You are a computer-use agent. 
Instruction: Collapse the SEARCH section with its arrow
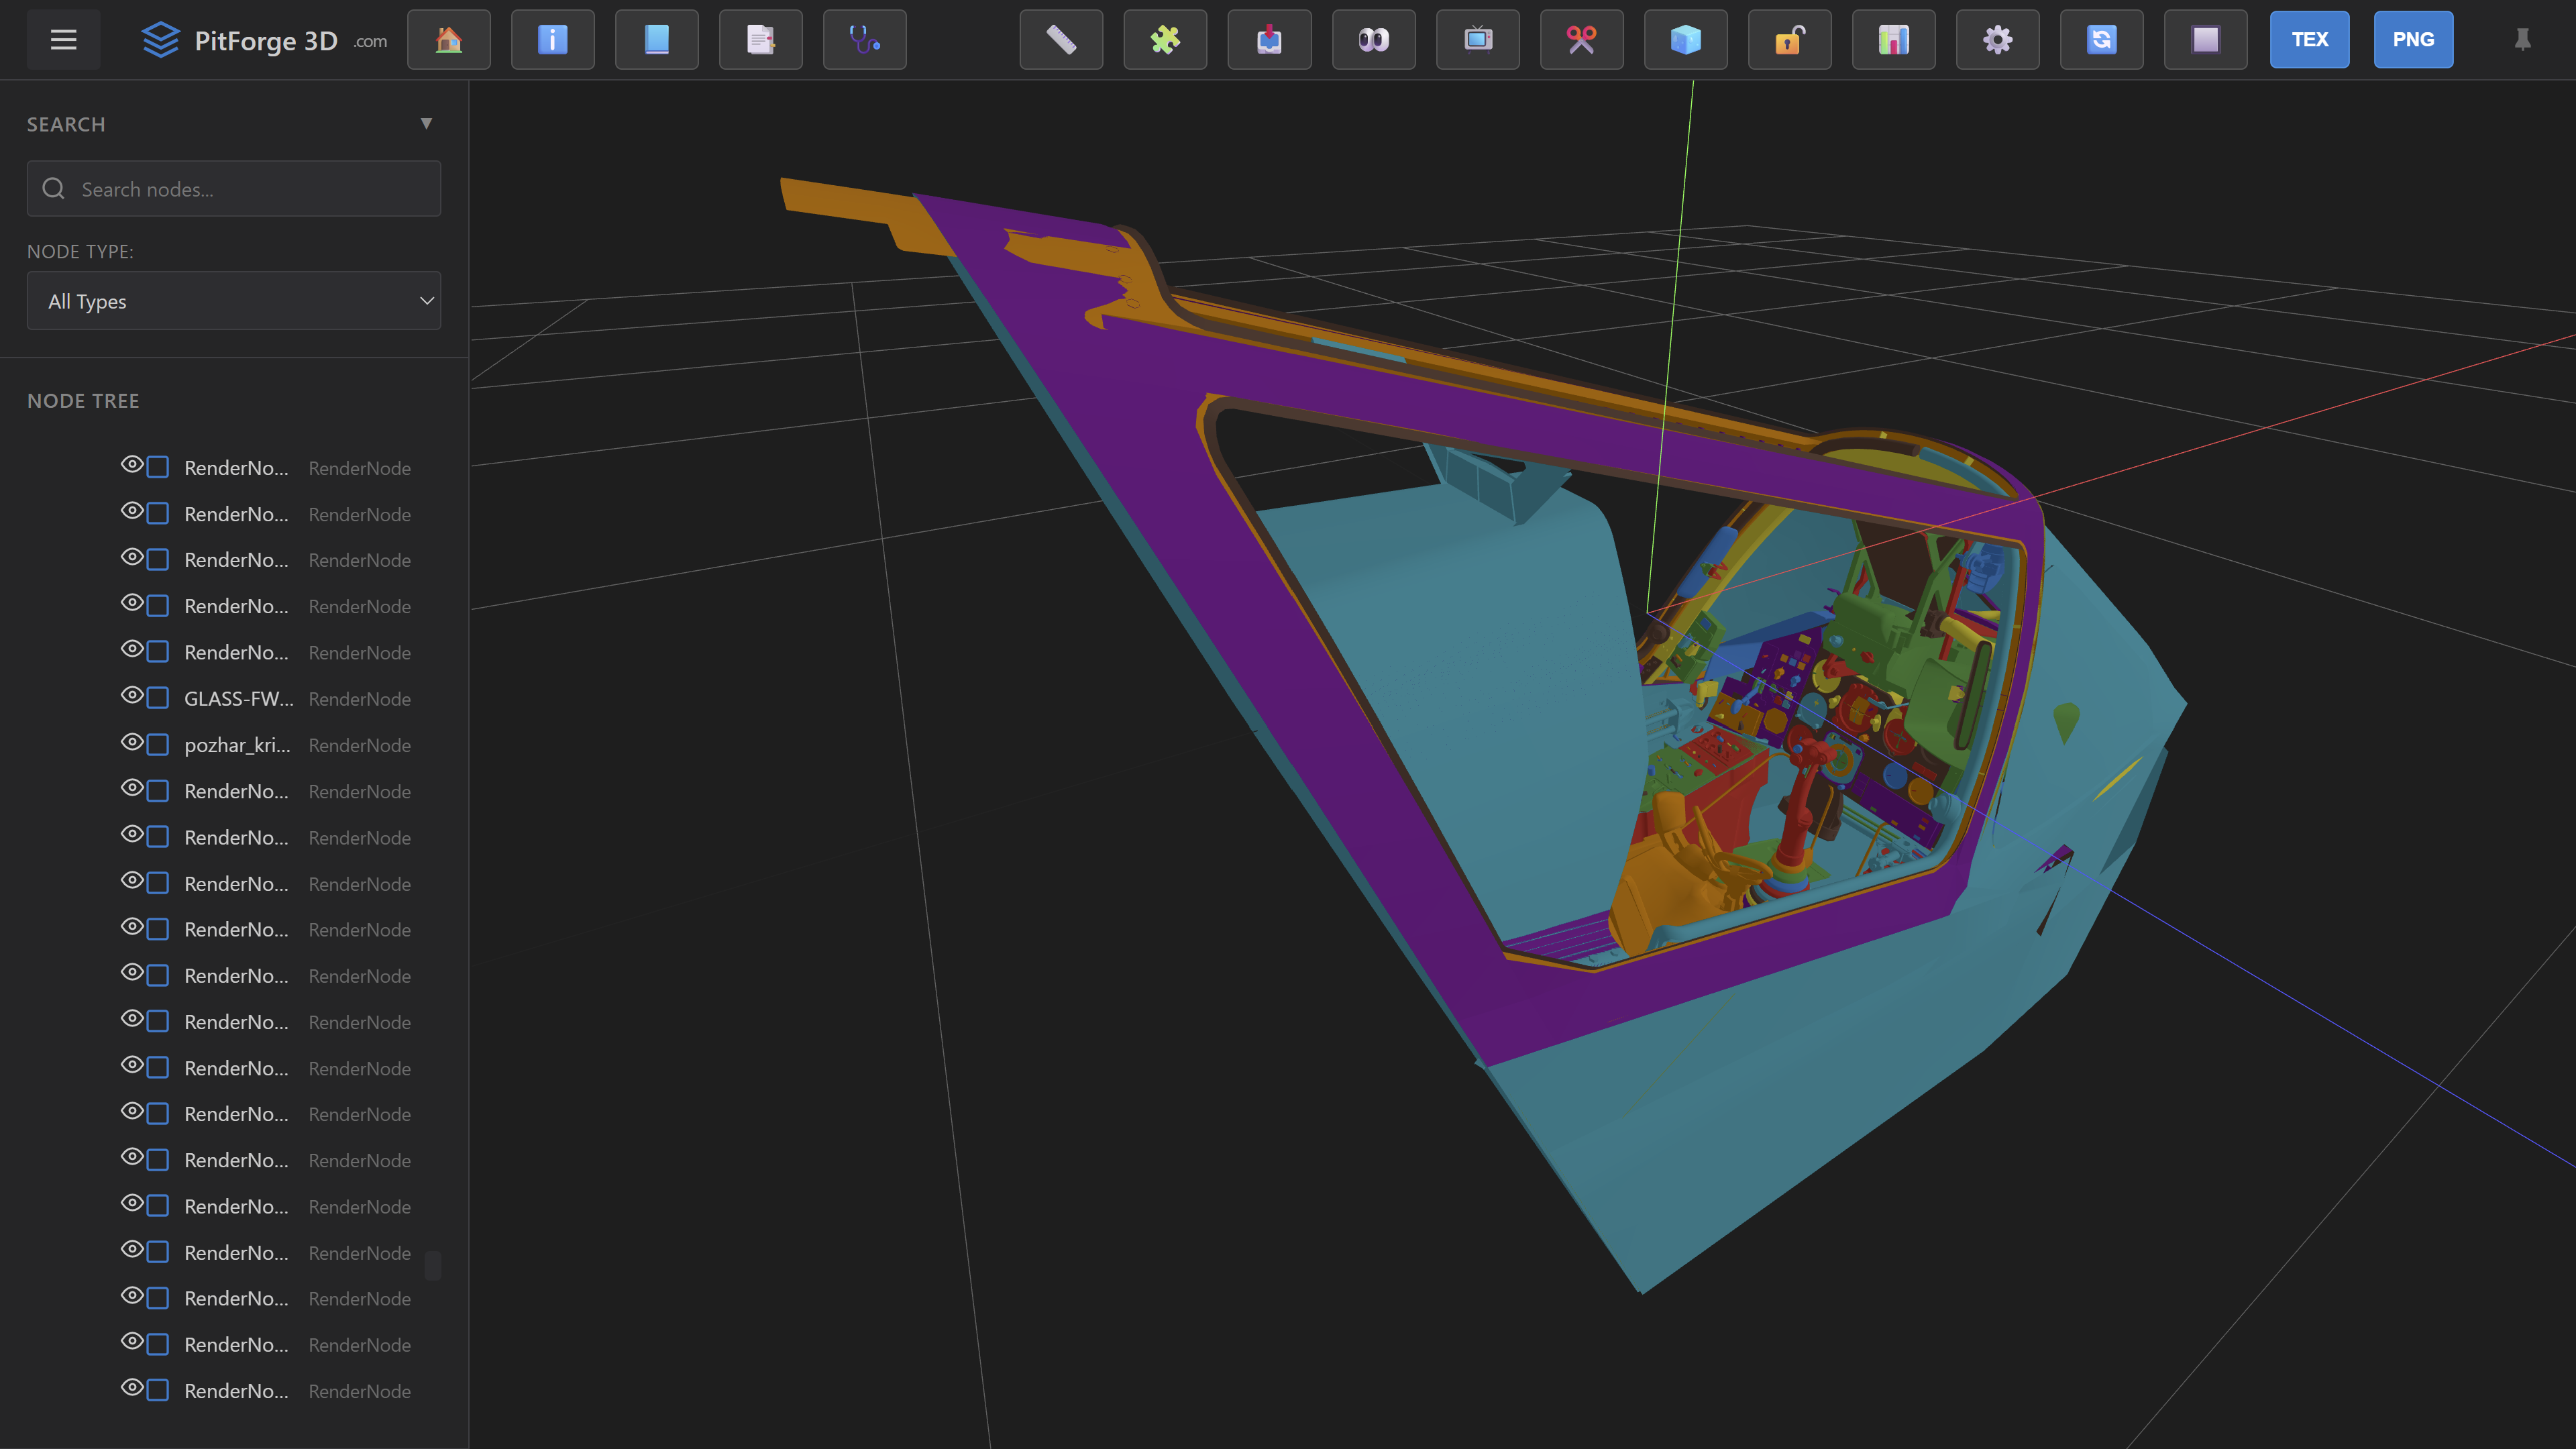[x=427, y=122]
